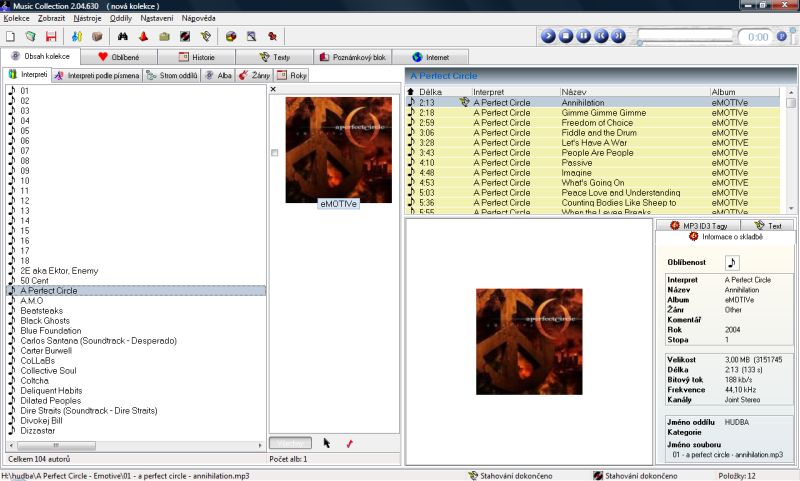Click the red cone toolbar icon

click(143, 36)
